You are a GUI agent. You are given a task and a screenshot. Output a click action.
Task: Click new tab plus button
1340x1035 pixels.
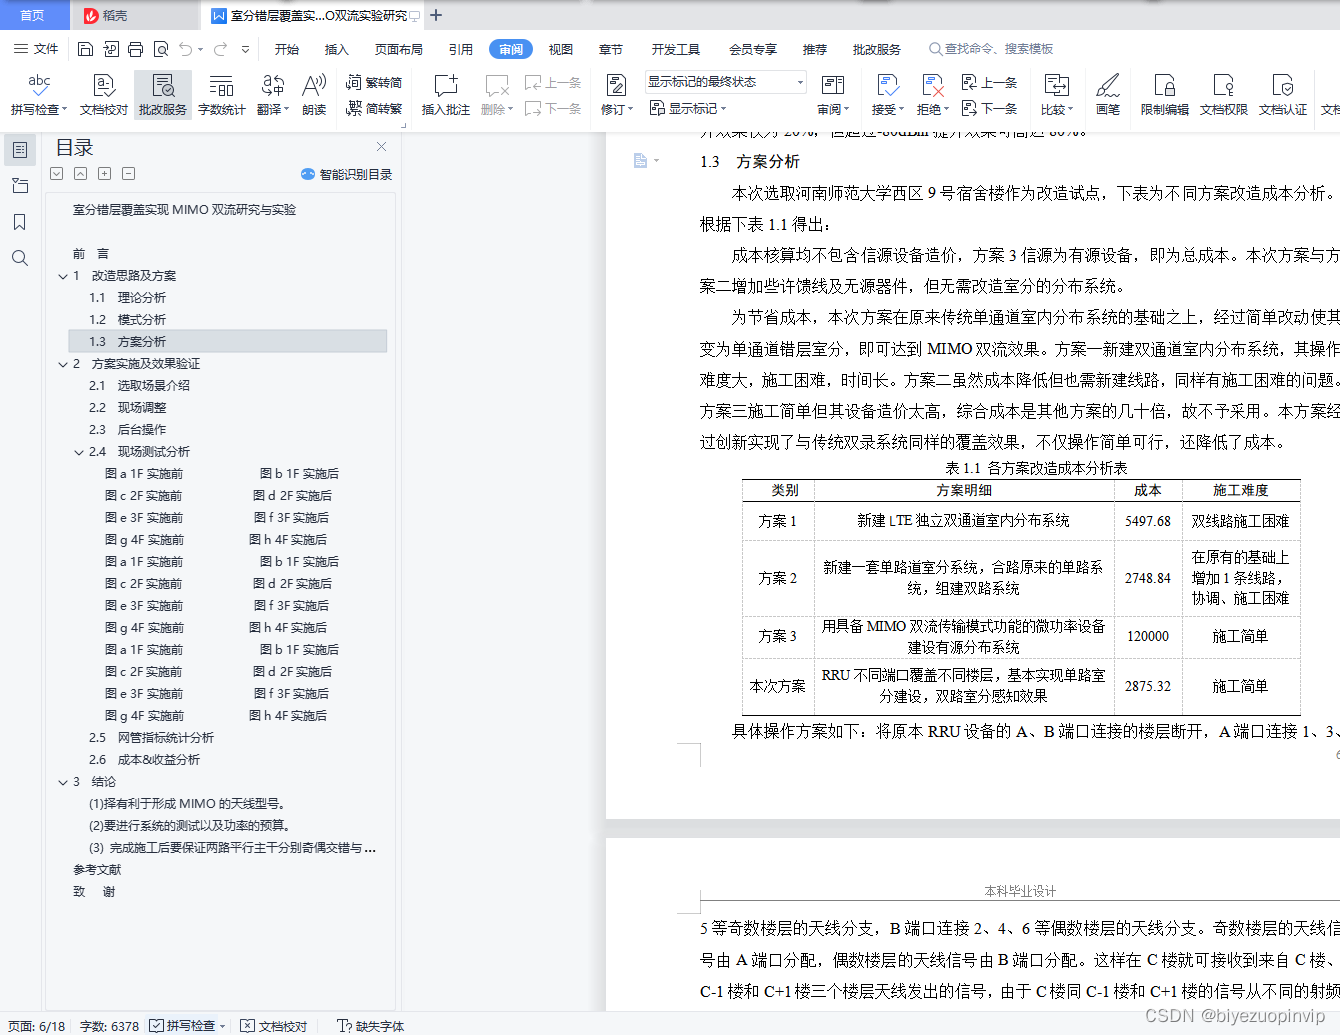click(x=436, y=15)
